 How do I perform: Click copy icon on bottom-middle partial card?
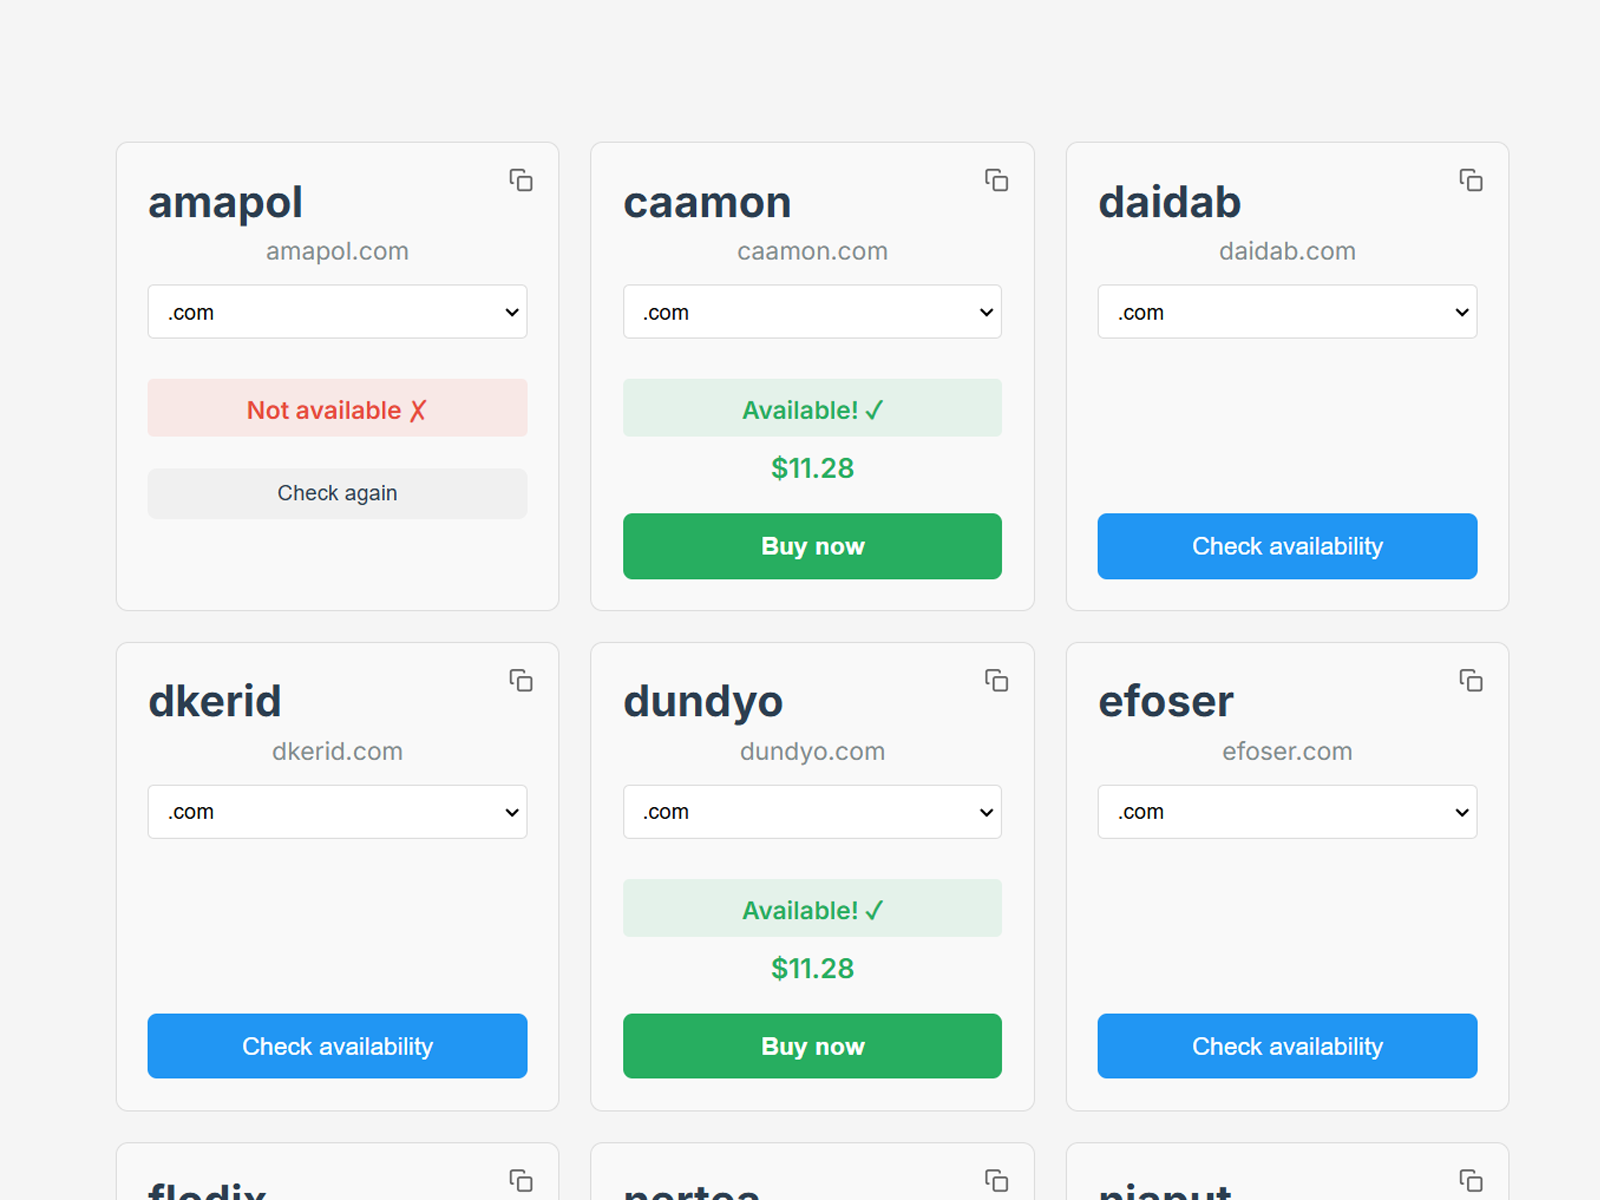pyautogui.click(x=996, y=1181)
